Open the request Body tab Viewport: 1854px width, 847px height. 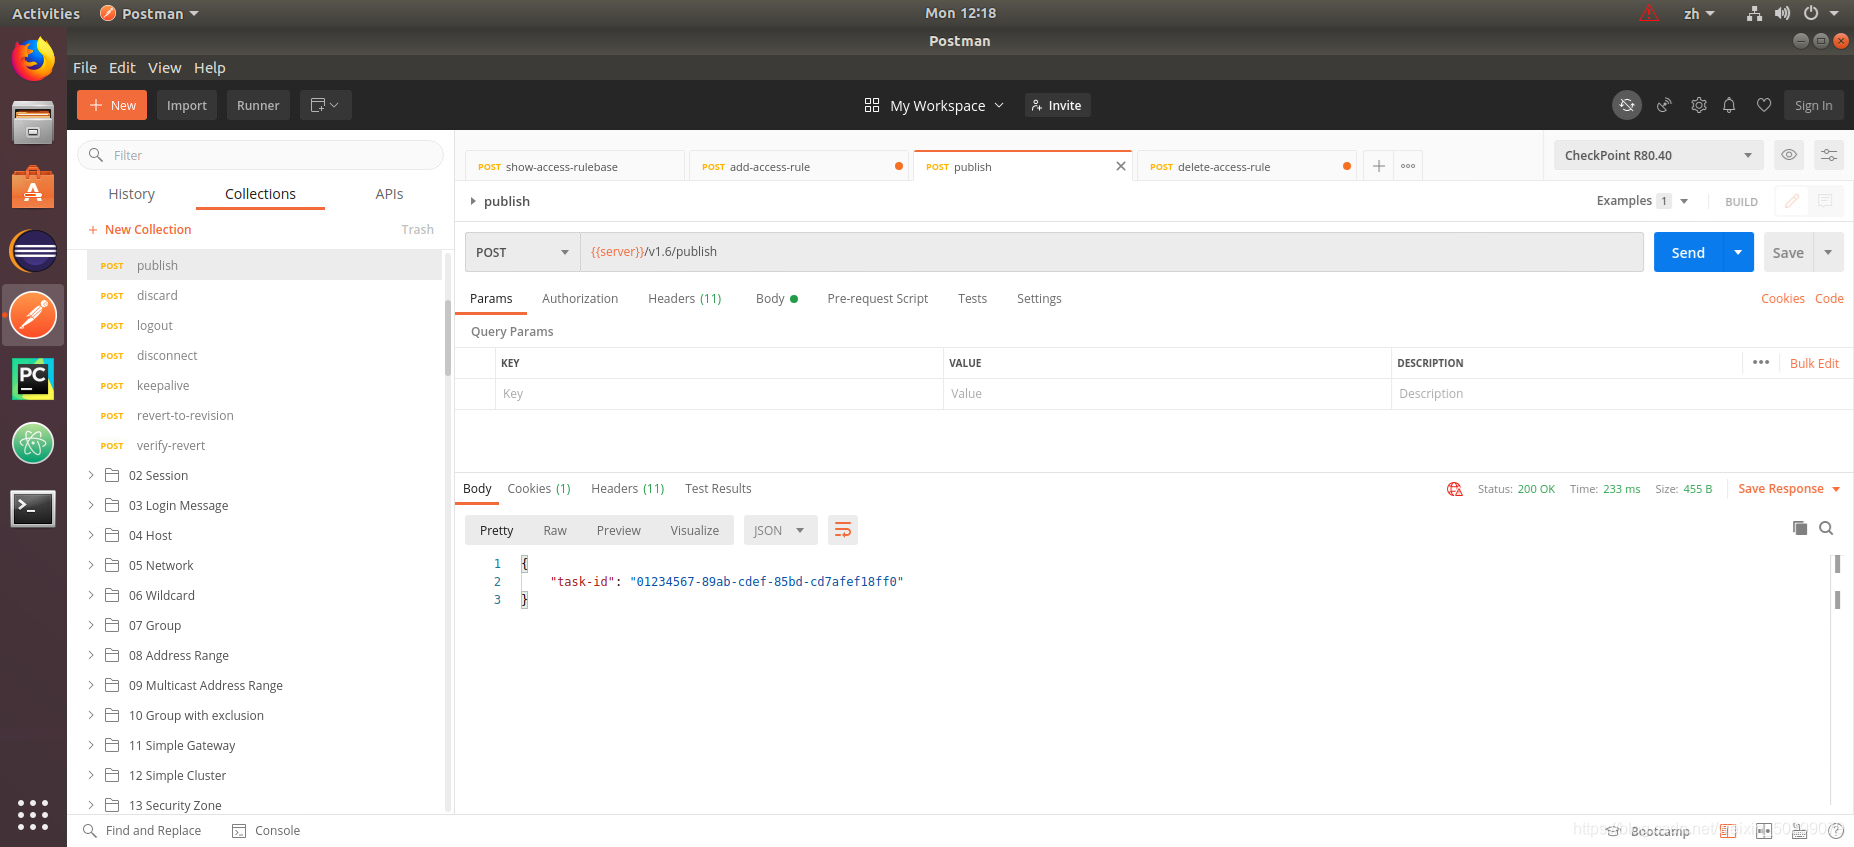coord(776,298)
